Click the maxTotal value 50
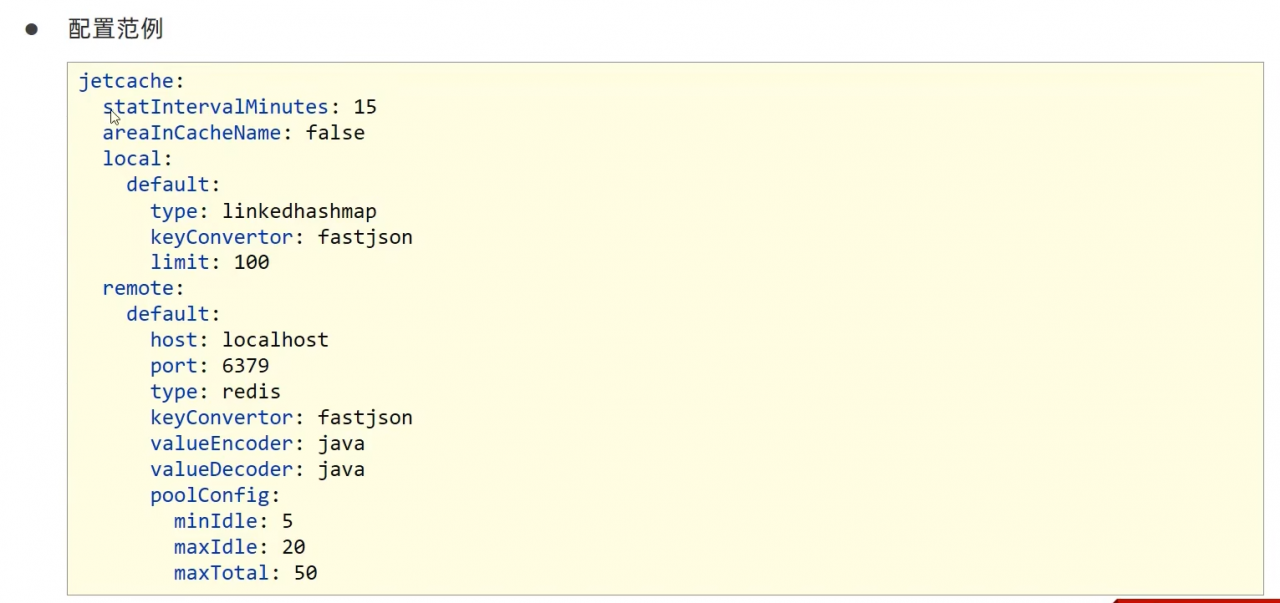Image resolution: width=1280 pixels, height=603 pixels. [305, 574]
